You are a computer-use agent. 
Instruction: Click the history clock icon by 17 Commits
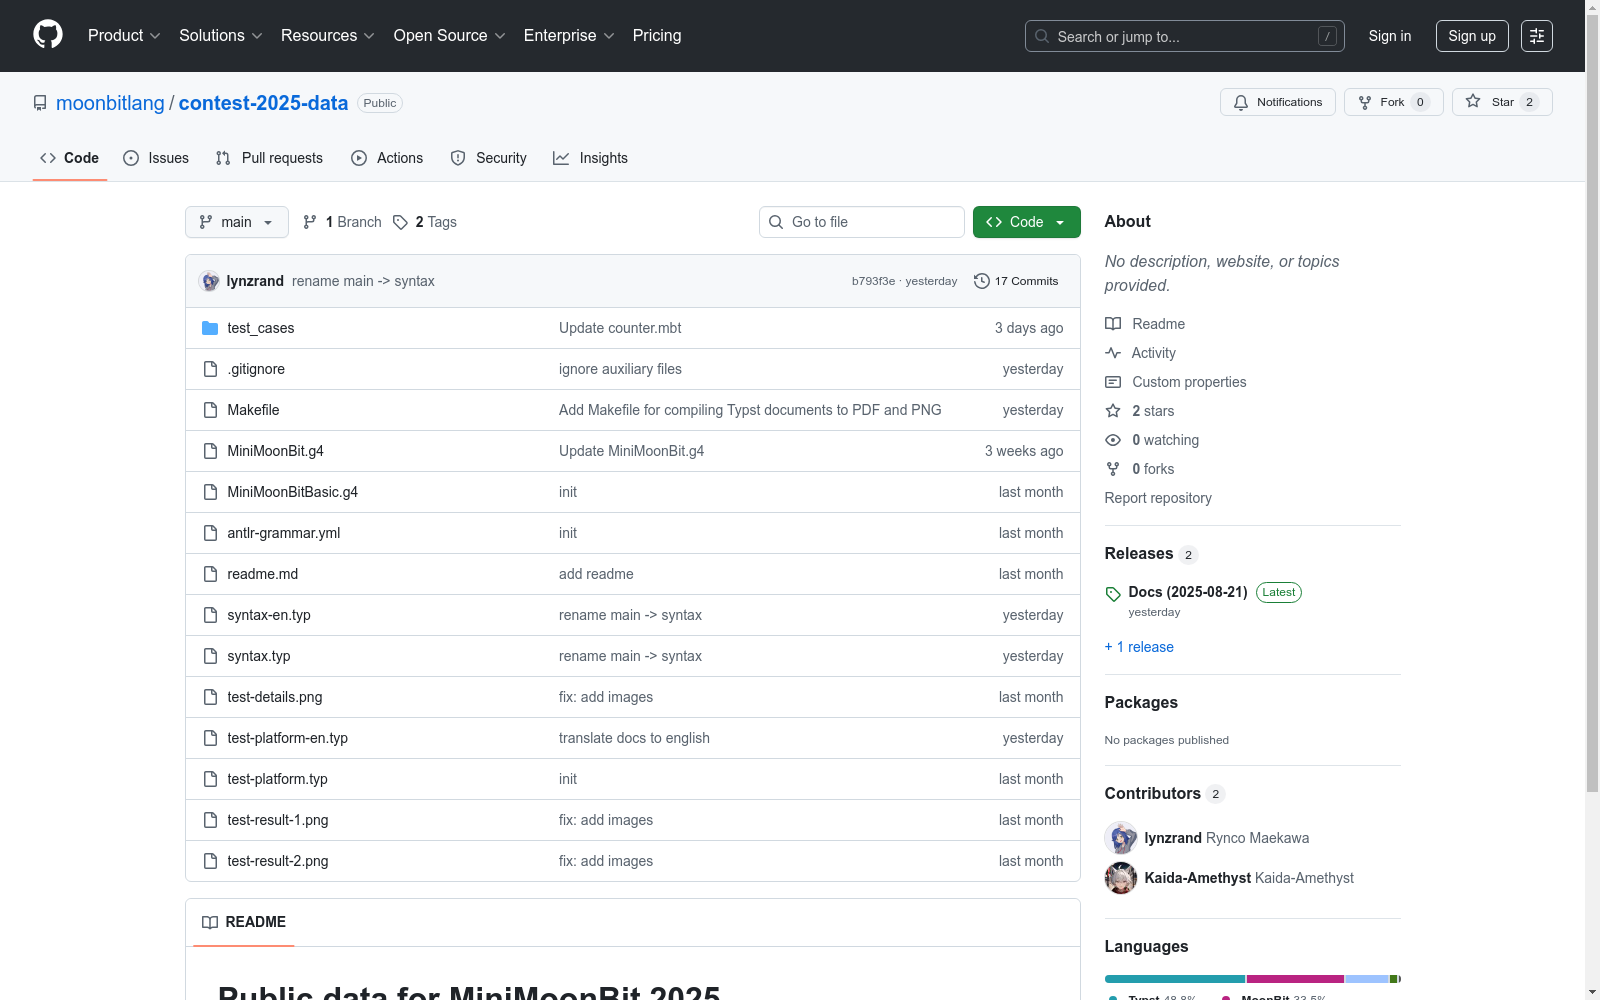(982, 281)
